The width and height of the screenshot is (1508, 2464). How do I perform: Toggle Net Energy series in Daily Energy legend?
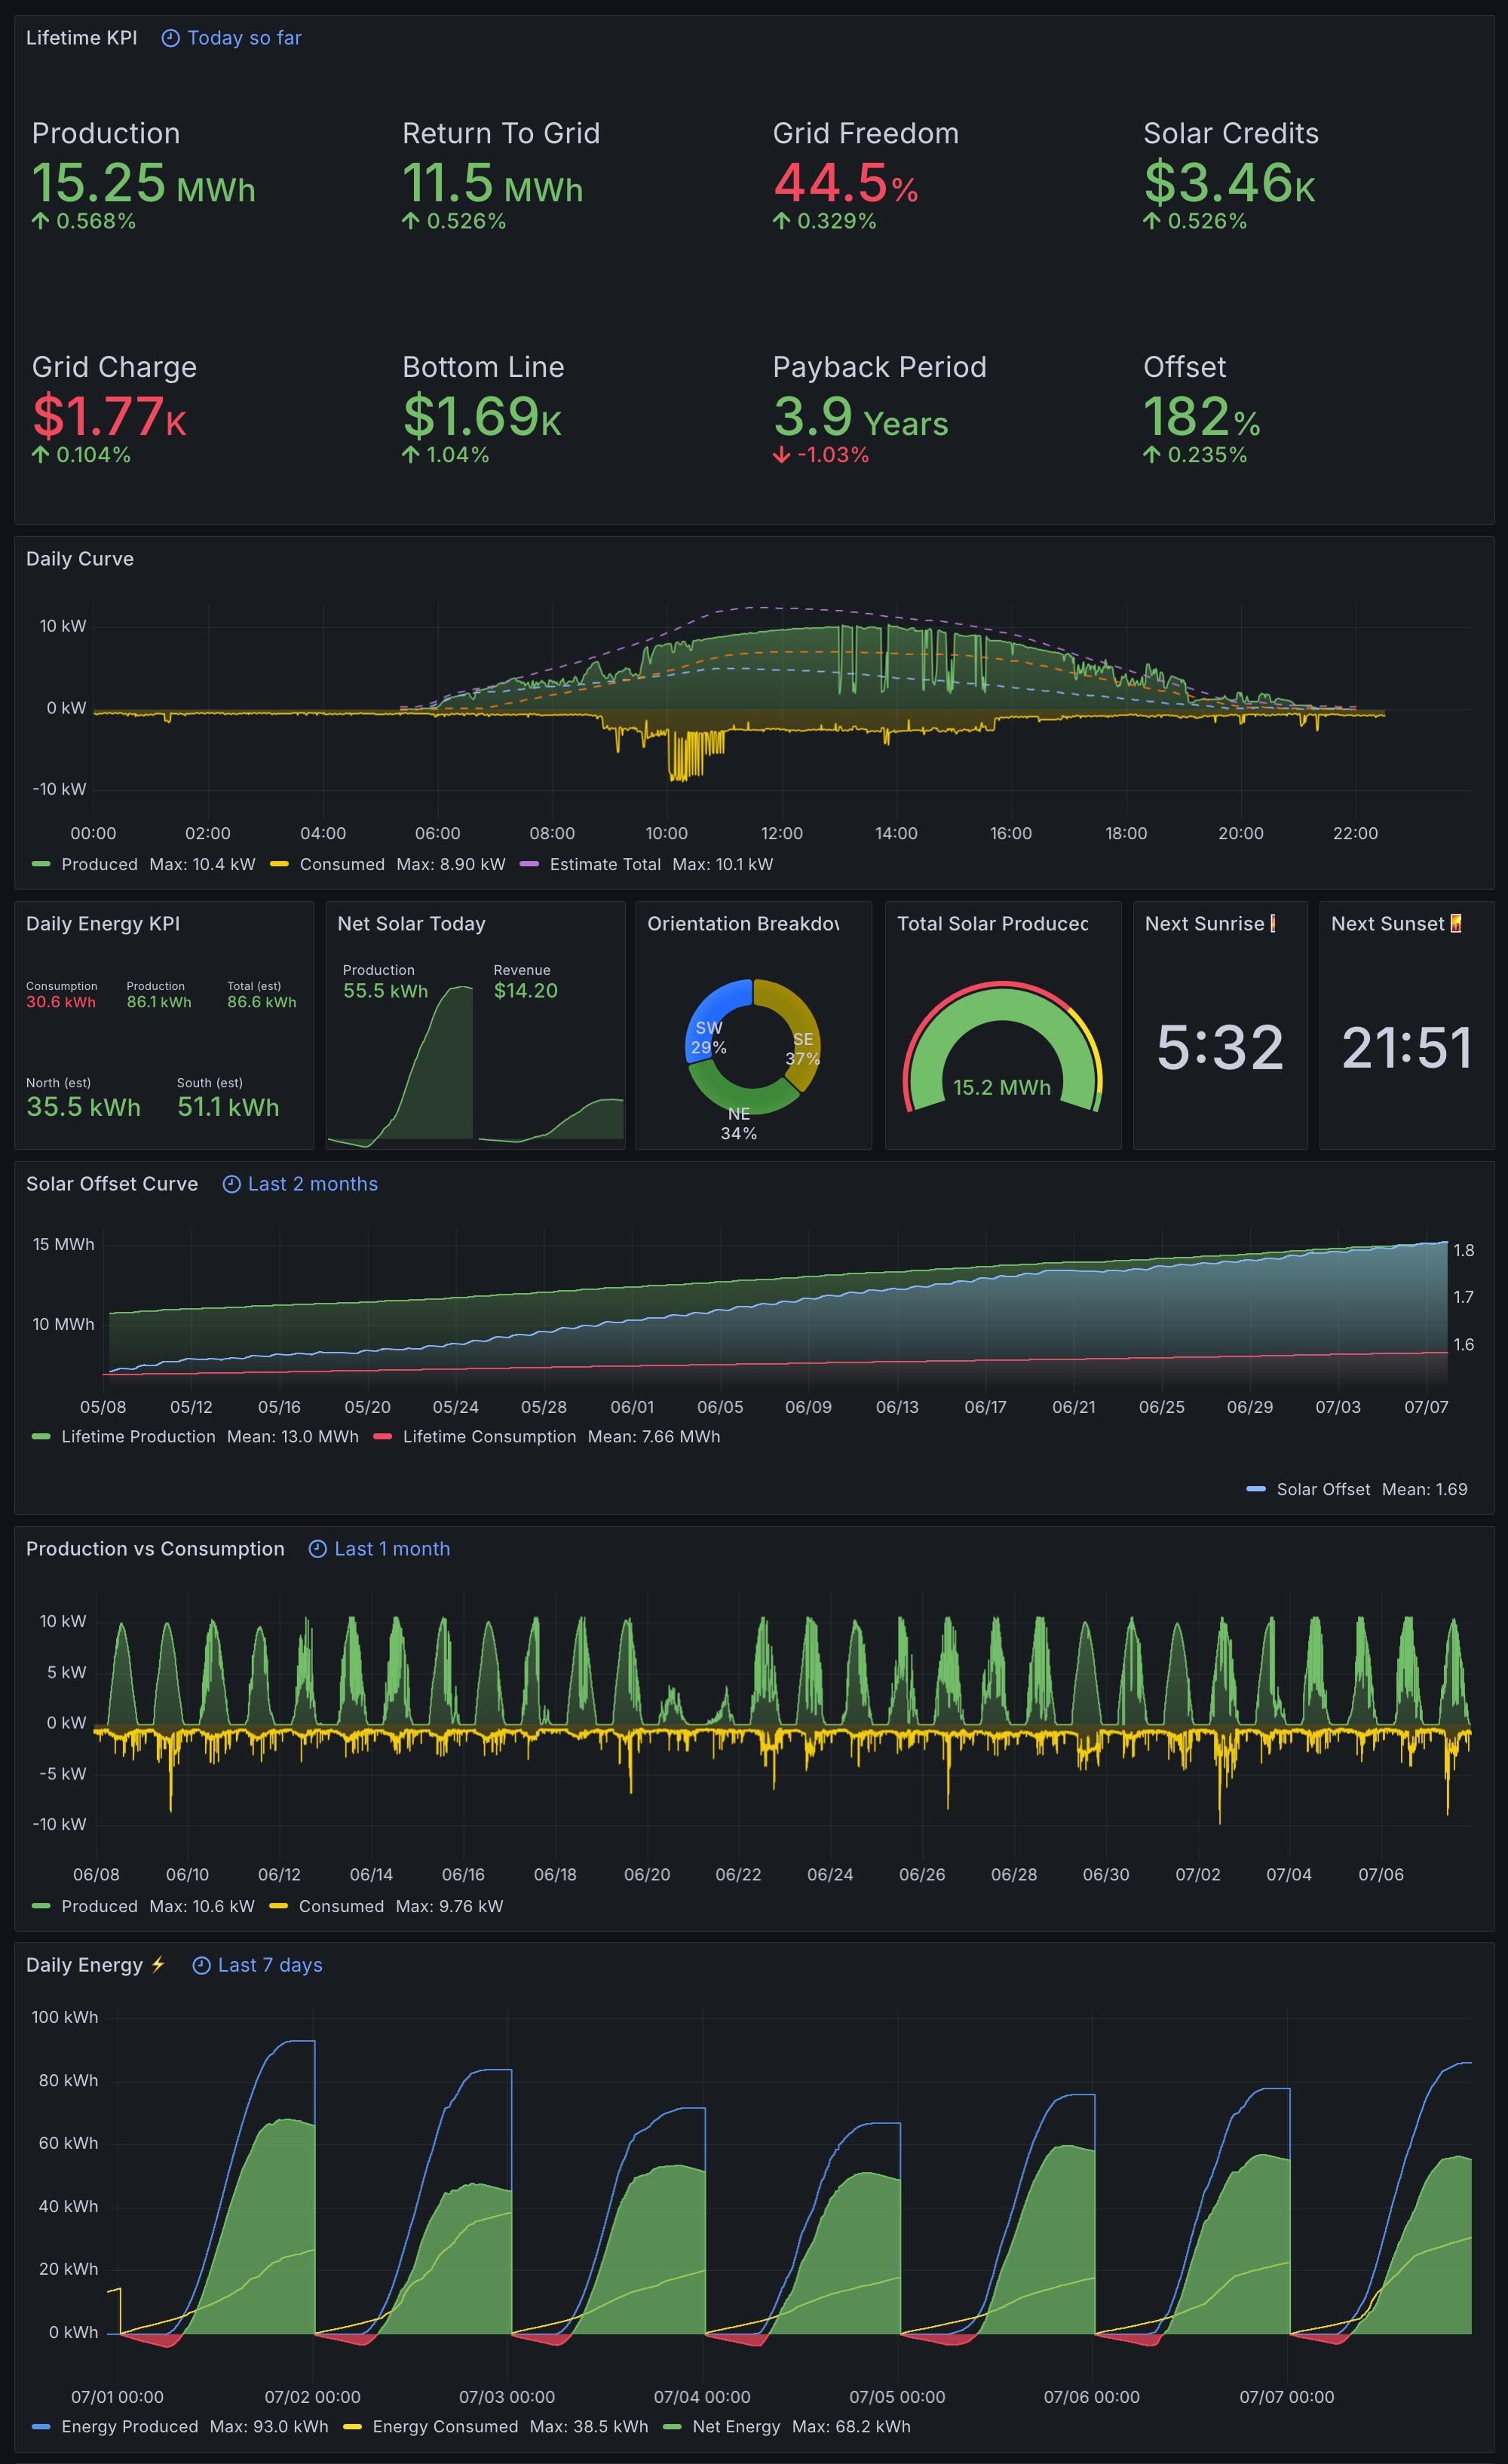(735, 2426)
